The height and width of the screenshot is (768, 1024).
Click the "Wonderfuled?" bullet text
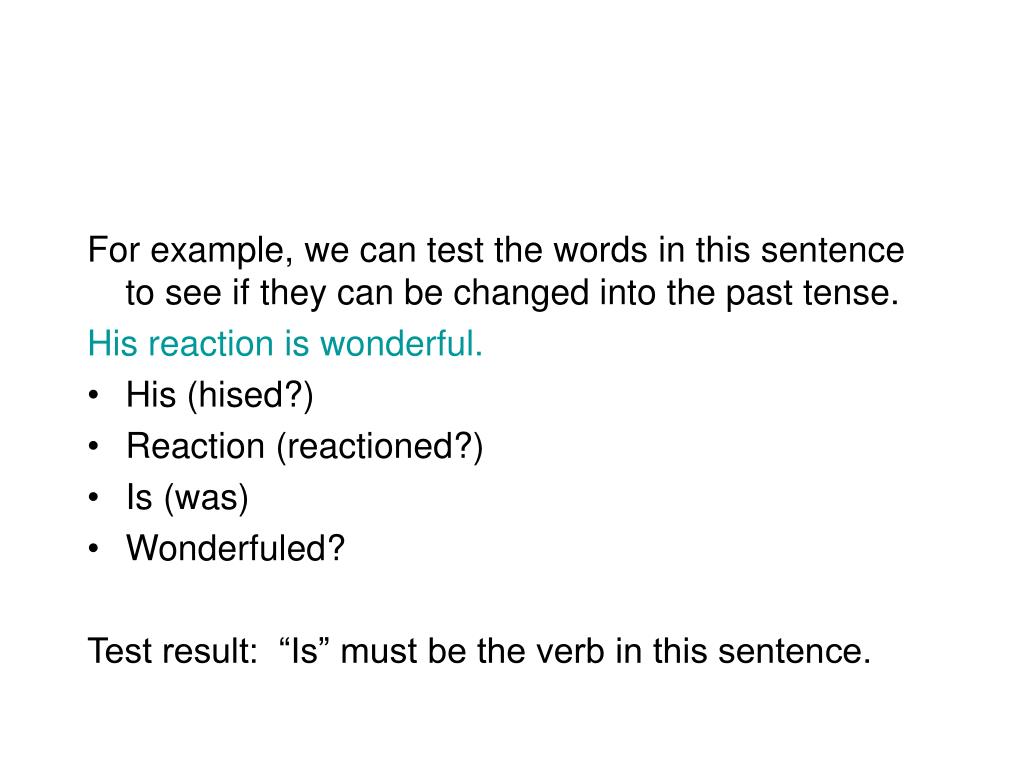click(x=235, y=548)
